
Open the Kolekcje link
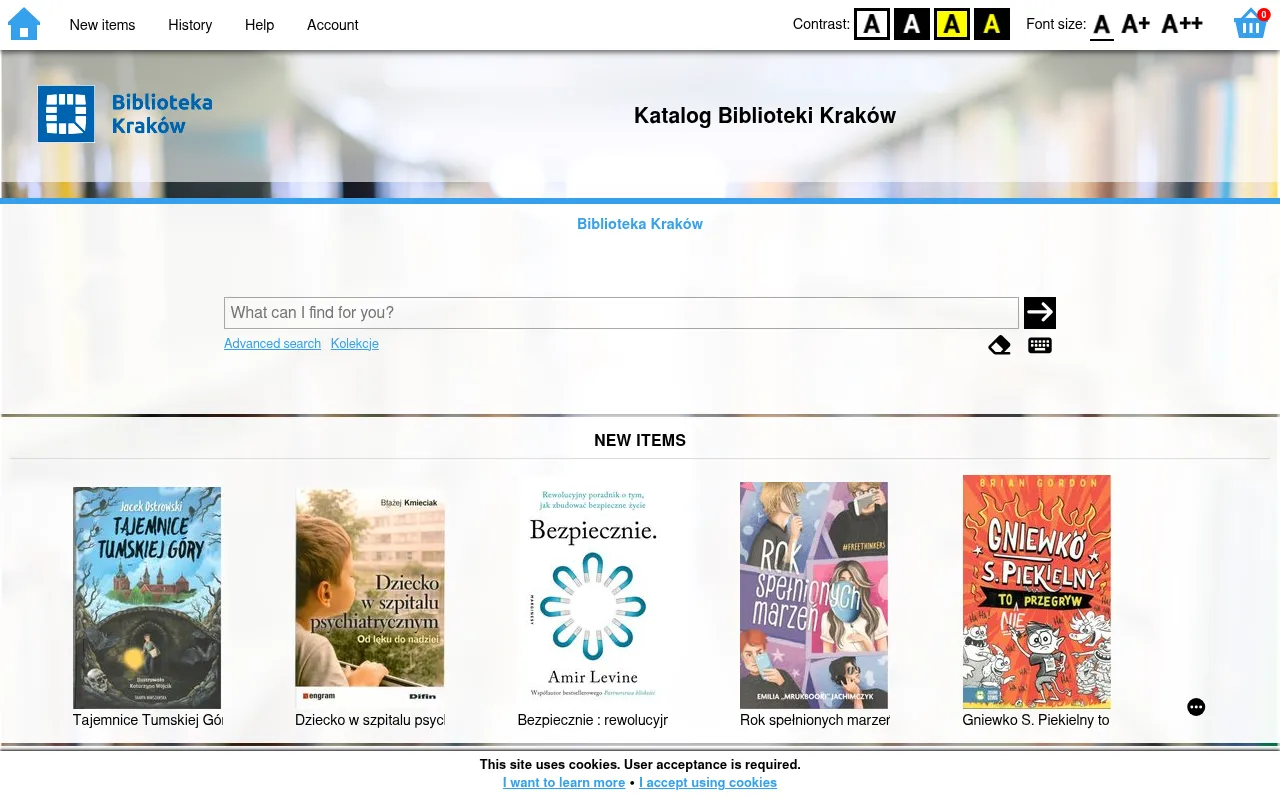click(355, 343)
